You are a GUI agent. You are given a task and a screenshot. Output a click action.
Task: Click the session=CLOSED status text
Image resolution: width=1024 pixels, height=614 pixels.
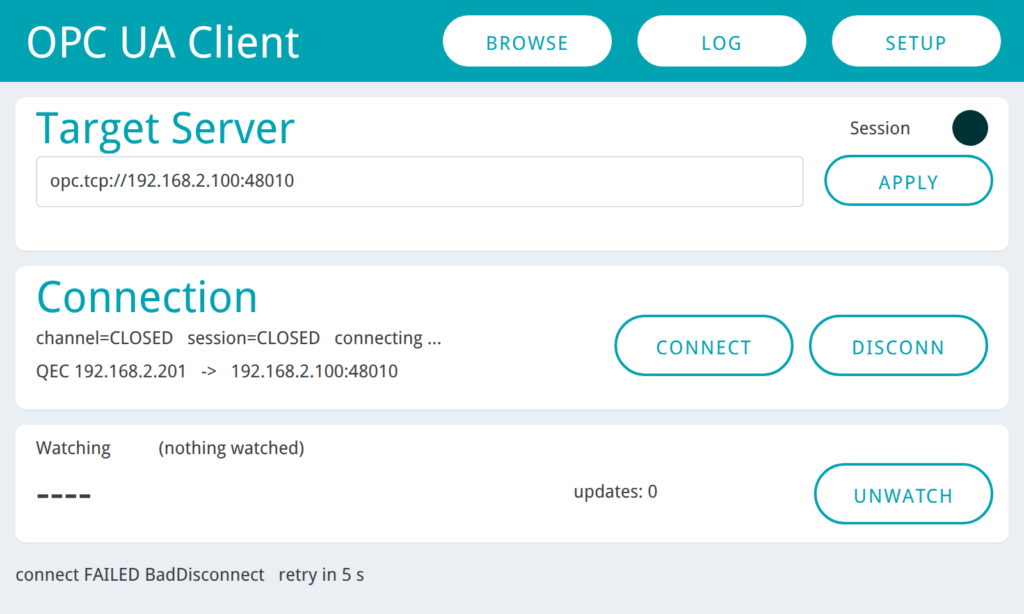(x=253, y=338)
